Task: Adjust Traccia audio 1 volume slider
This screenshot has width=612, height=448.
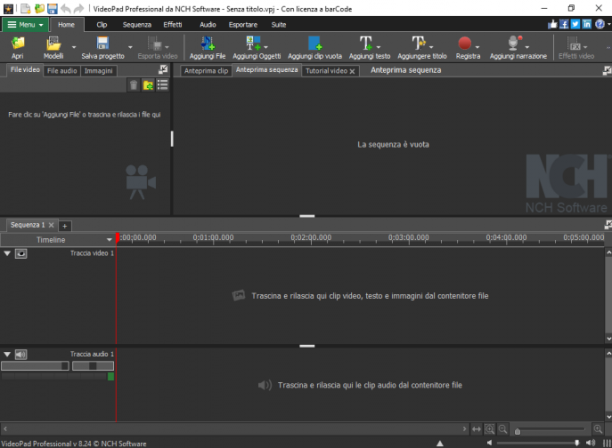Action: (35, 366)
